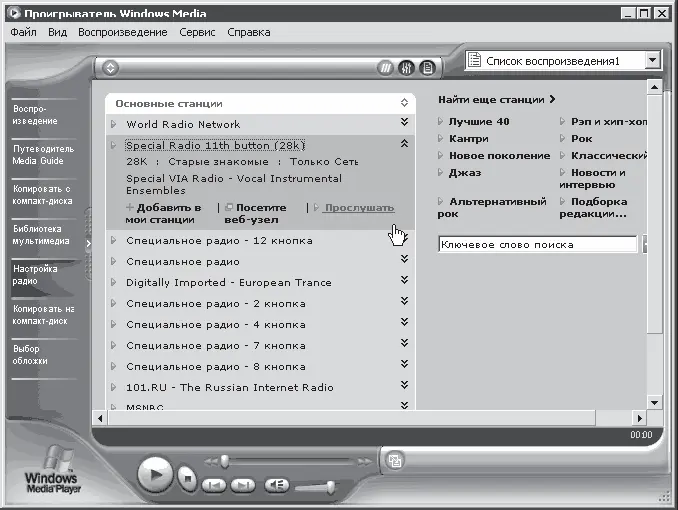This screenshot has height=510, width=678.
Task: Open Копировать на компакт-диск tab
Action: coord(43,315)
